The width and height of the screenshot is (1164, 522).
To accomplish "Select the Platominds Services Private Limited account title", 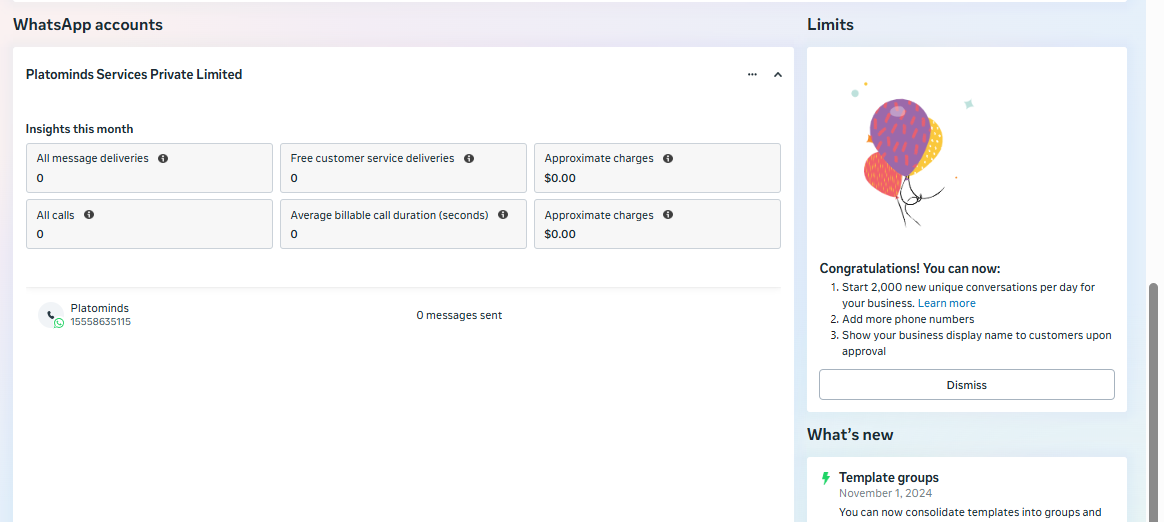I will [134, 74].
